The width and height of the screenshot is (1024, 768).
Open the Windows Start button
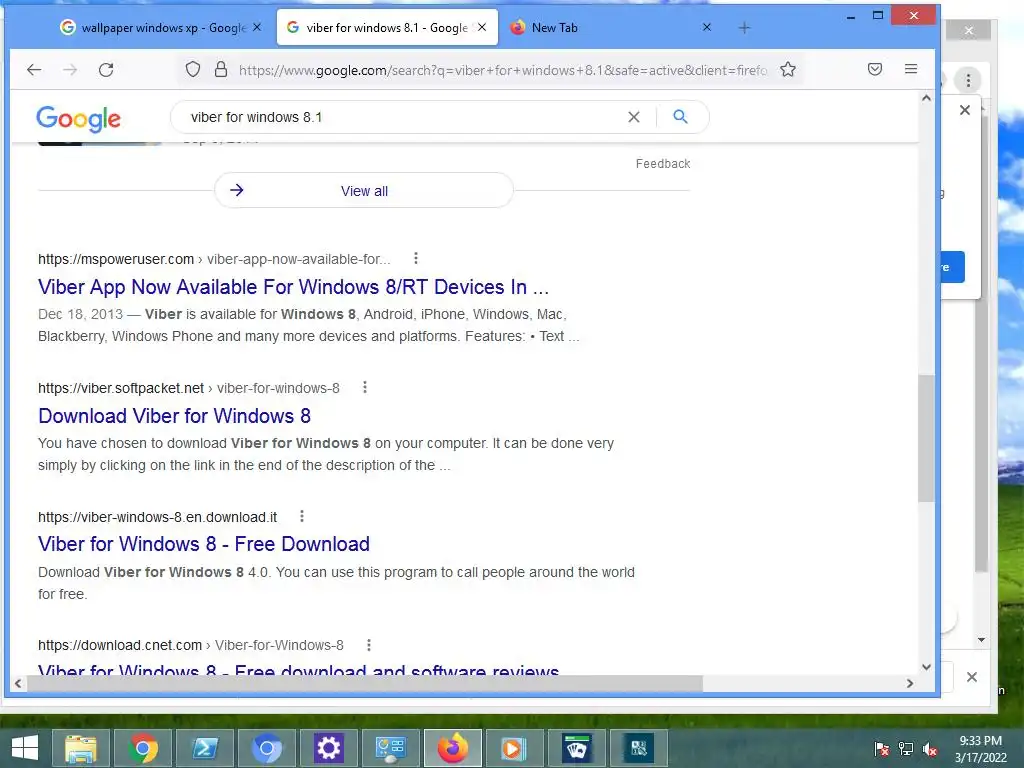coord(25,748)
